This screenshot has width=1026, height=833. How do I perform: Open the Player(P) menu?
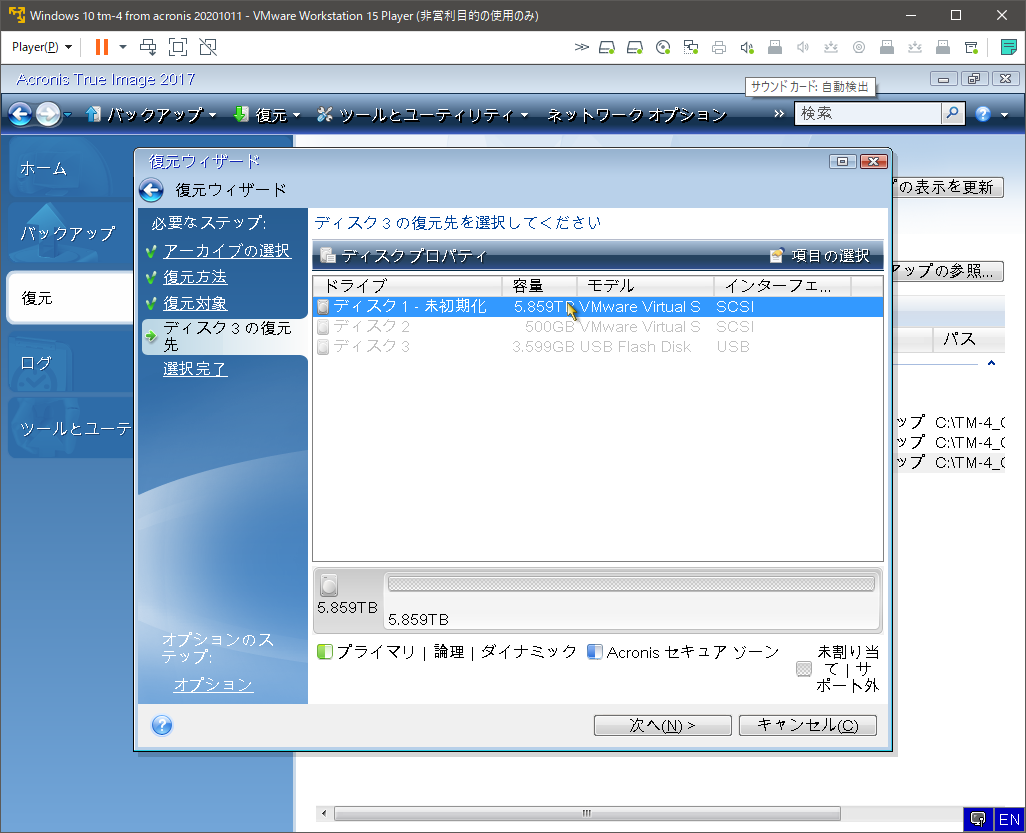coord(42,47)
